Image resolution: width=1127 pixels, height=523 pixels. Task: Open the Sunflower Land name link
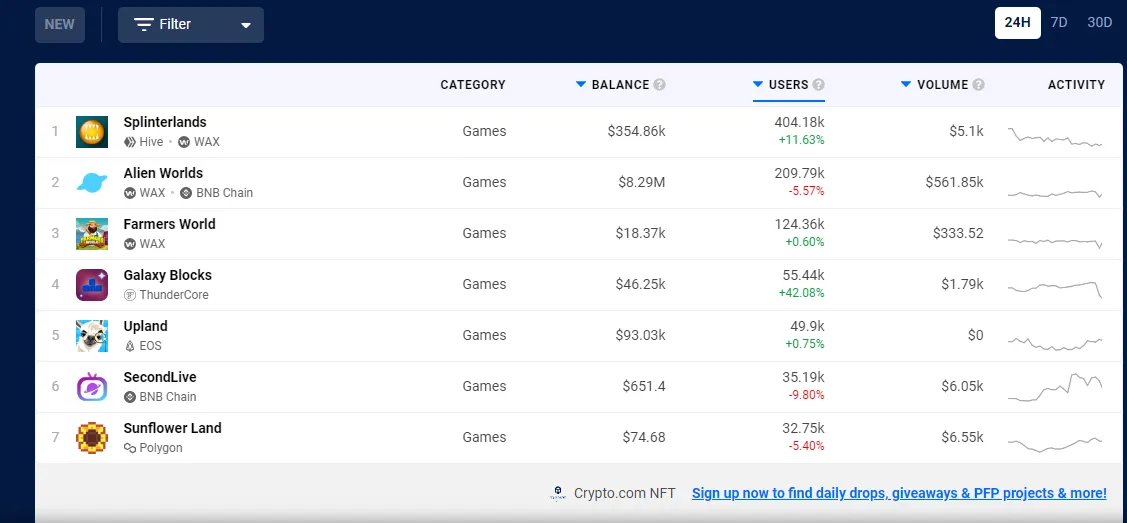click(172, 428)
